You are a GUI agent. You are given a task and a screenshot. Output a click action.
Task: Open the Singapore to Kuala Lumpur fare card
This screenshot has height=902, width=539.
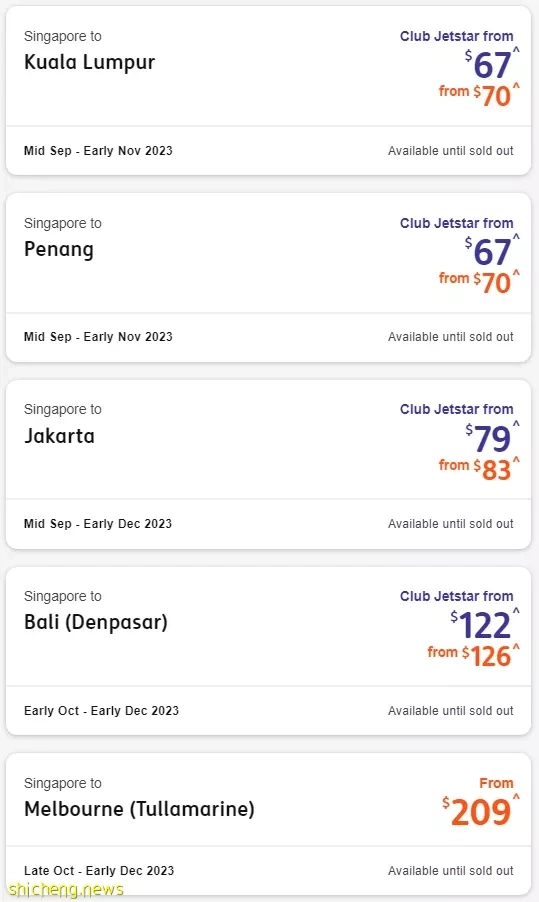(268, 90)
